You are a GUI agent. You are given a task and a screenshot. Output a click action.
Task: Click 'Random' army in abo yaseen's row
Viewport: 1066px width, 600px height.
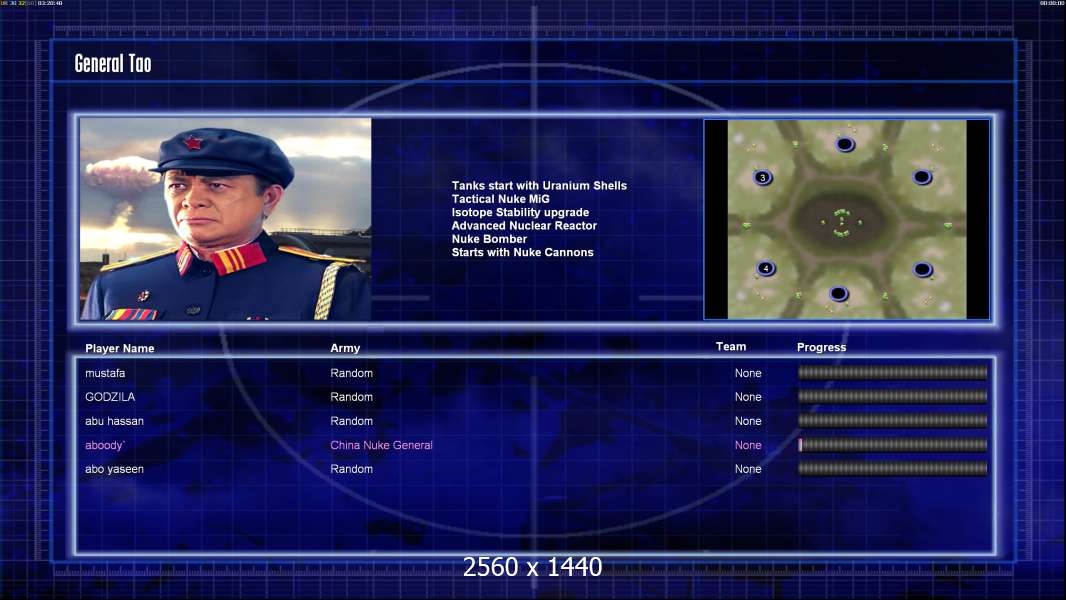click(351, 469)
